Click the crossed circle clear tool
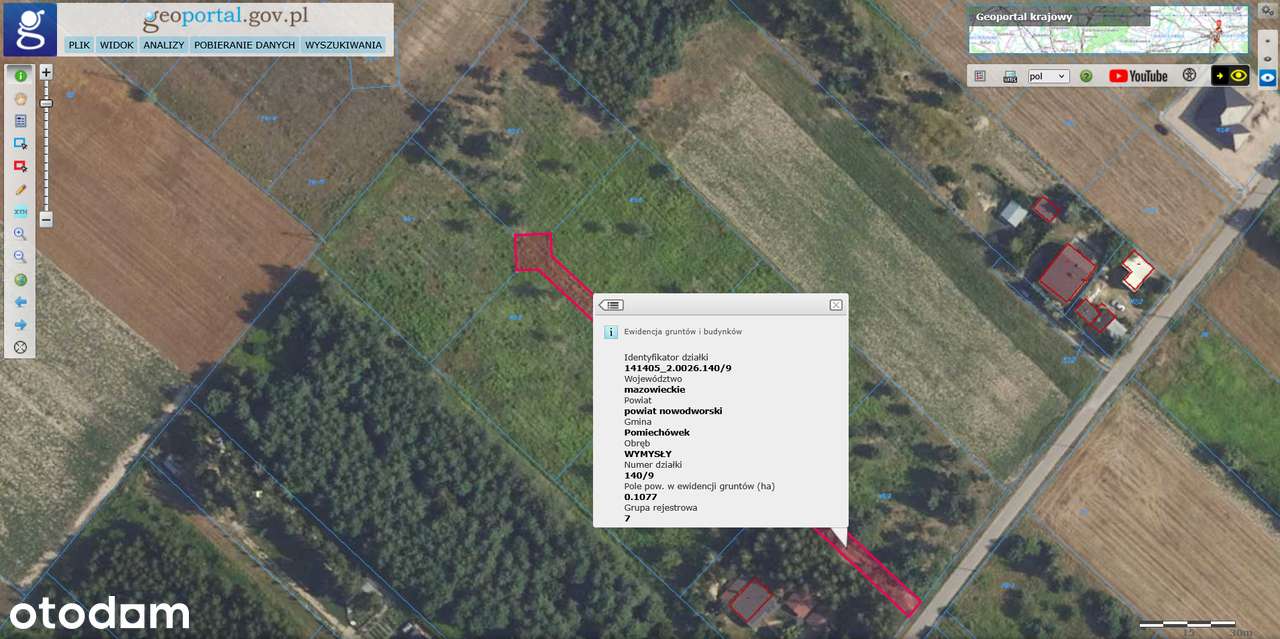Screen dimensions: 1280x639 click(x=20, y=348)
